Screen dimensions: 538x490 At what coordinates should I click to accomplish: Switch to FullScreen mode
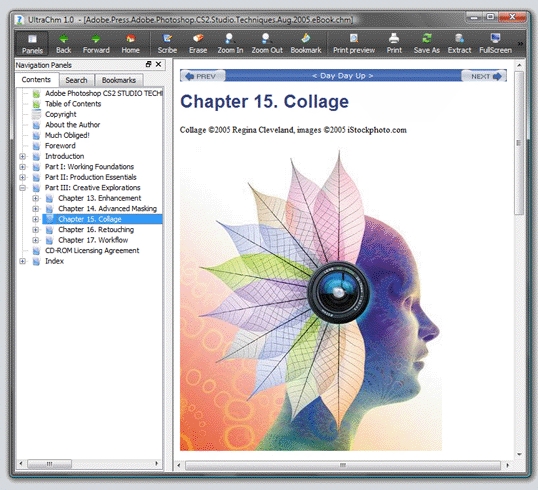tap(495, 44)
